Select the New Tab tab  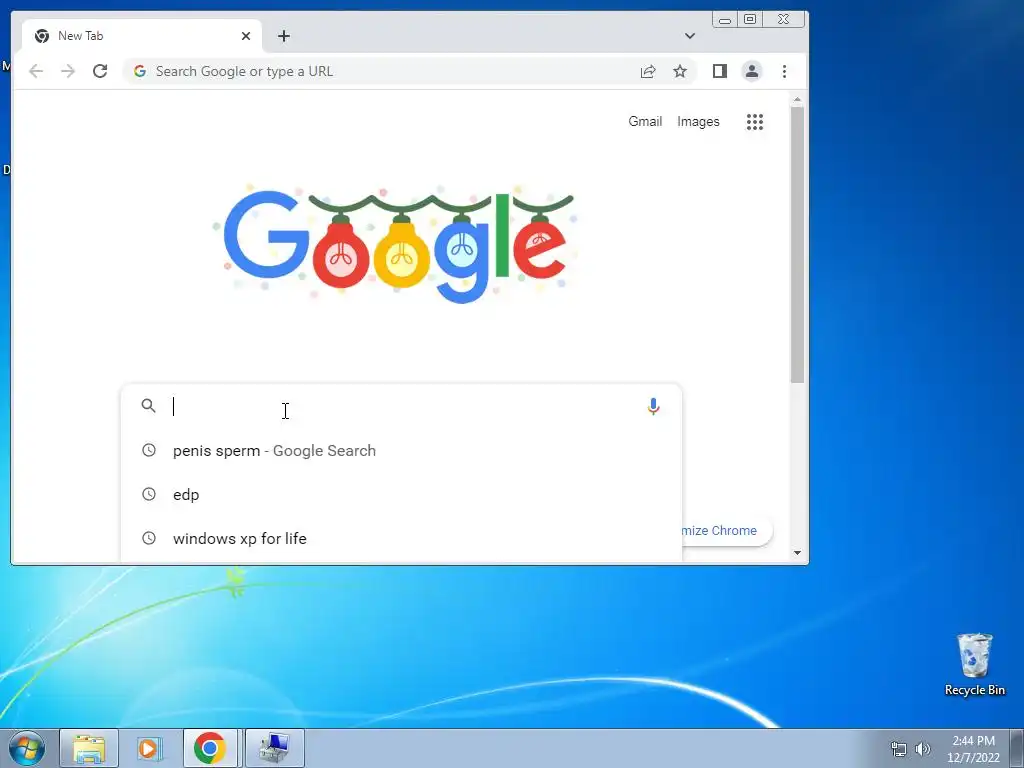pos(142,36)
